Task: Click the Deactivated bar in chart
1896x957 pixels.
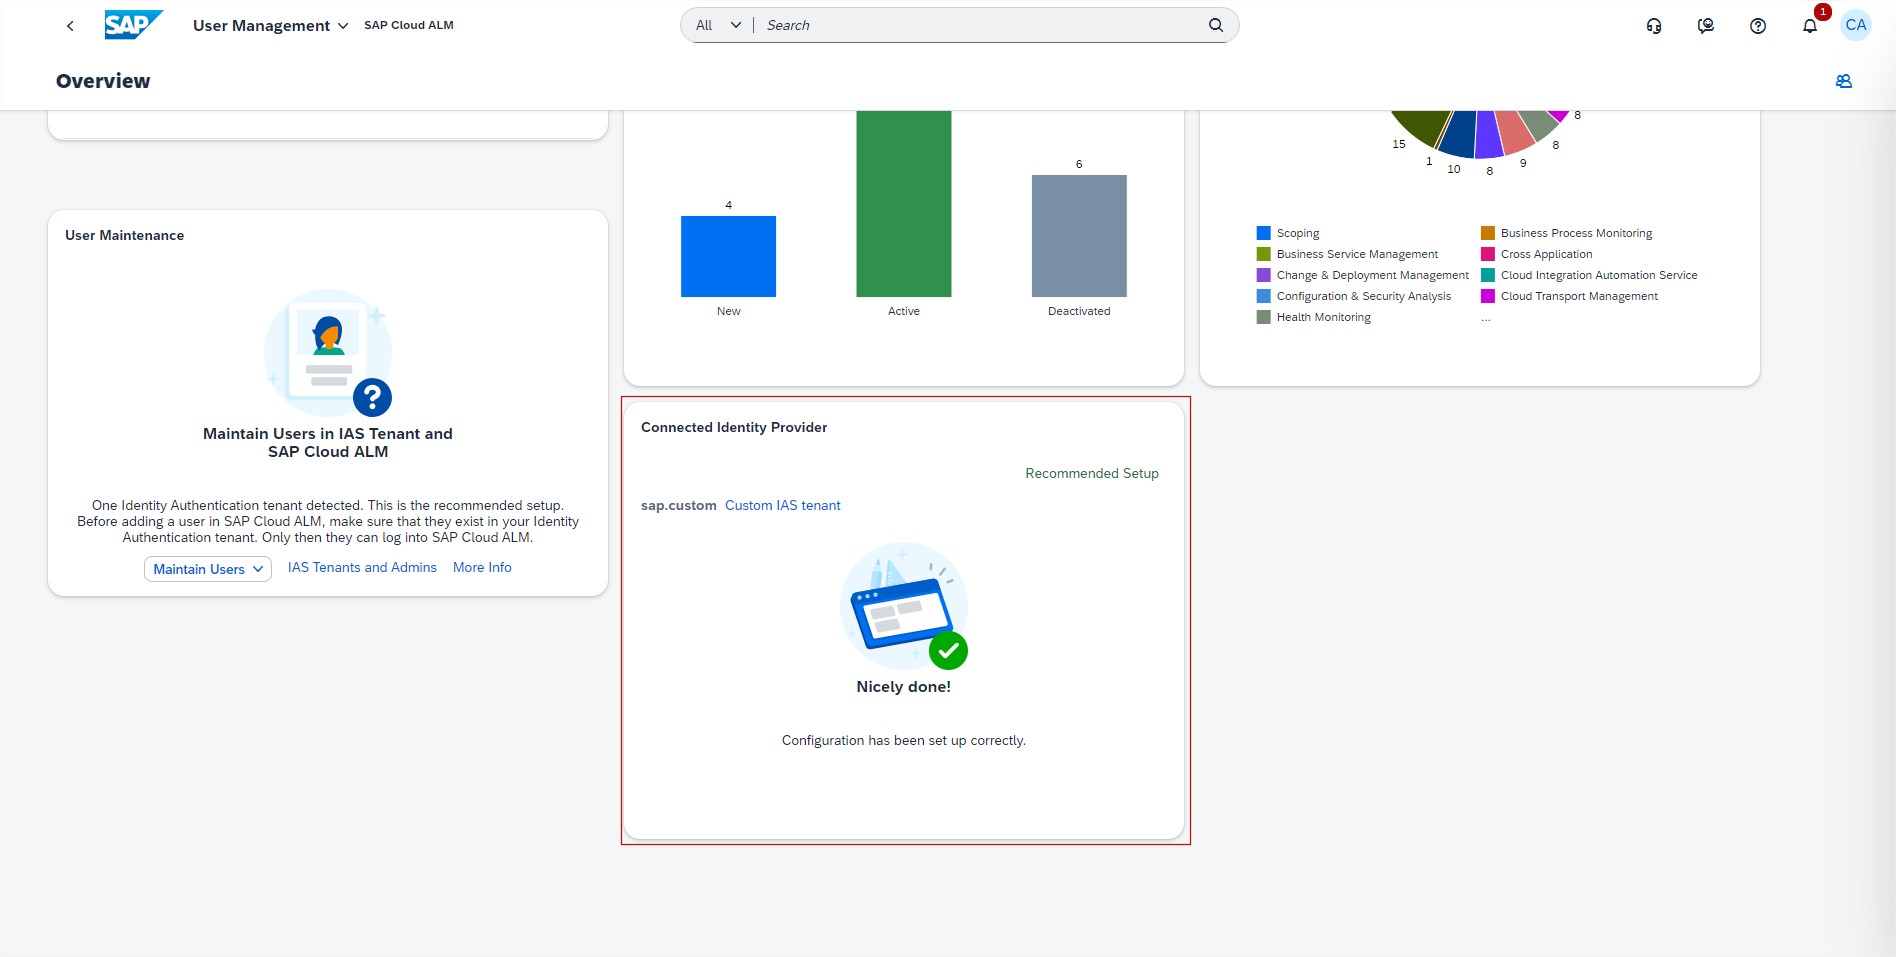Action: pos(1079,236)
